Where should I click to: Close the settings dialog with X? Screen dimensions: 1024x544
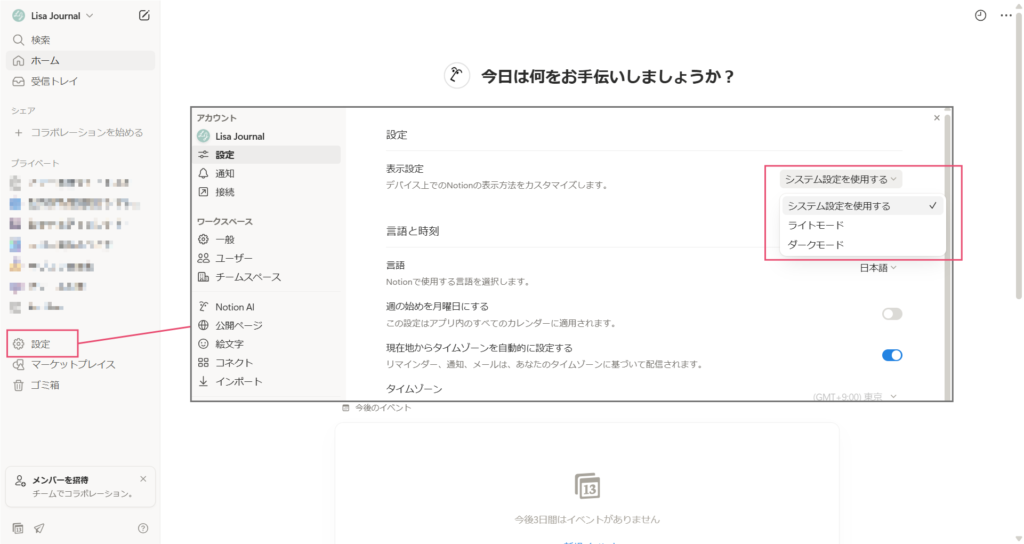[936, 118]
